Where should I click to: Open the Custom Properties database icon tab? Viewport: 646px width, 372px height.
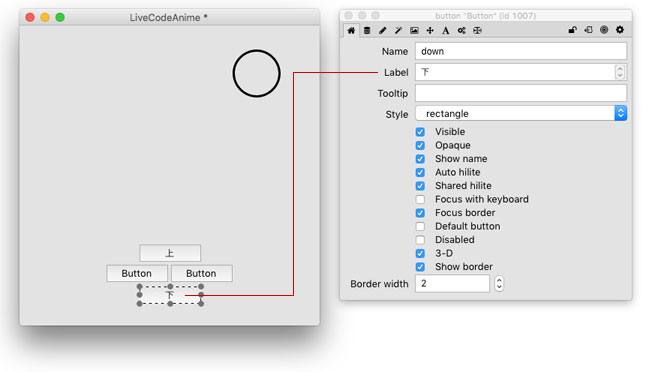coord(367,30)
